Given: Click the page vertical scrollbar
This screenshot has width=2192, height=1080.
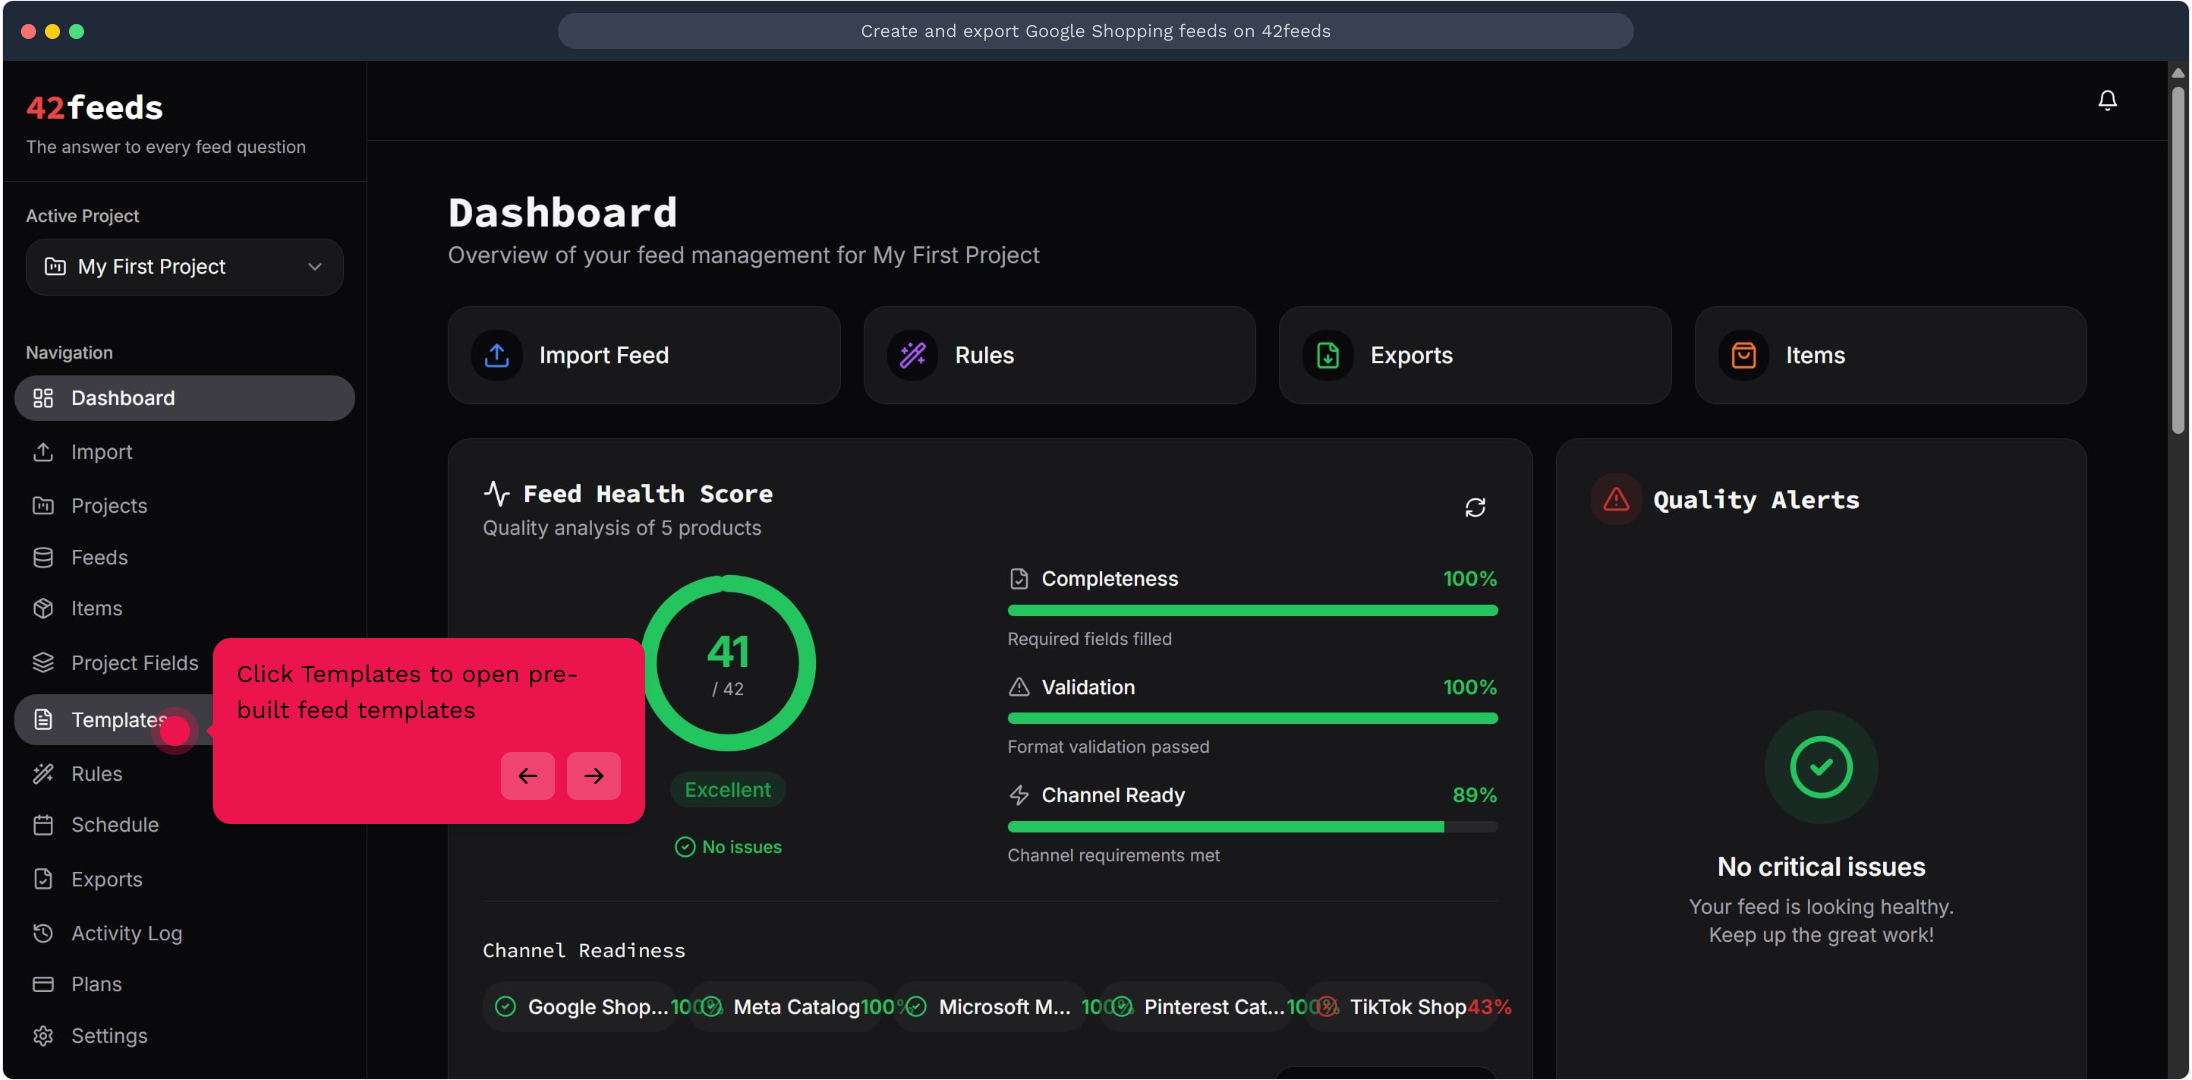Looking at the screenshot, I should coord(2178,260).
